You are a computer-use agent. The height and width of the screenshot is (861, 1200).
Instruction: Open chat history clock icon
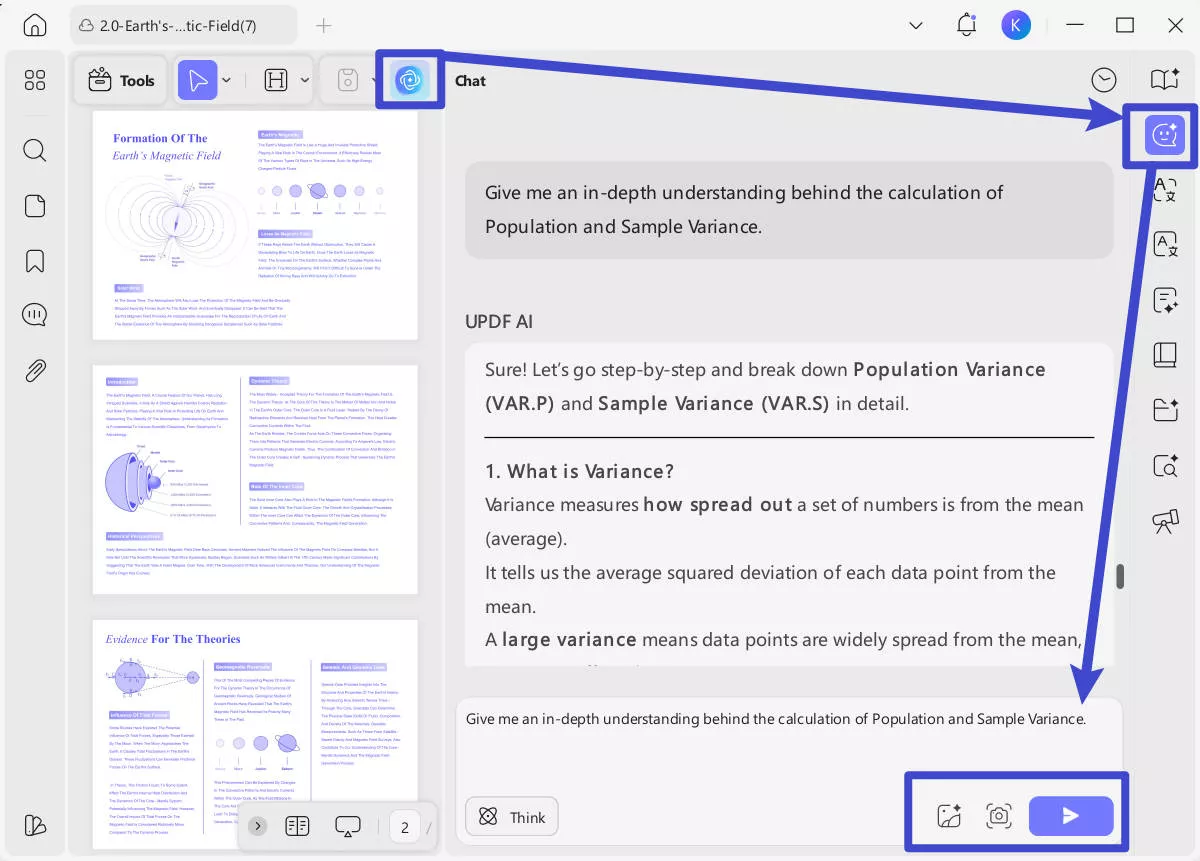click(x=1104, y=80)
